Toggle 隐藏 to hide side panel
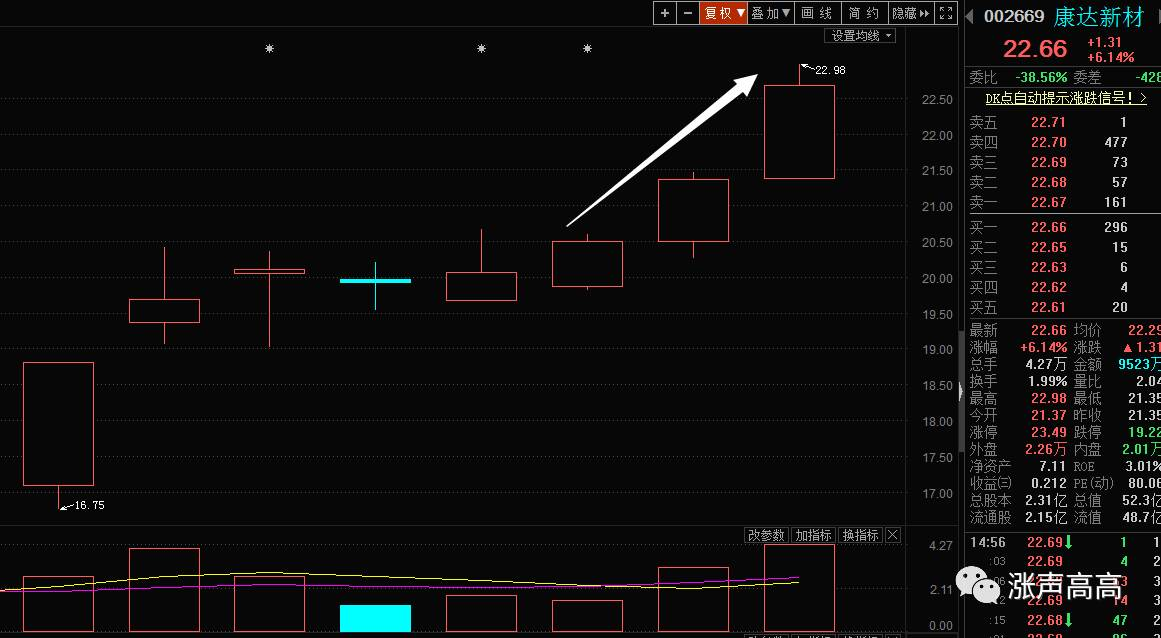This screenshot has width=1161, height=638. click(x=911, y=13)
